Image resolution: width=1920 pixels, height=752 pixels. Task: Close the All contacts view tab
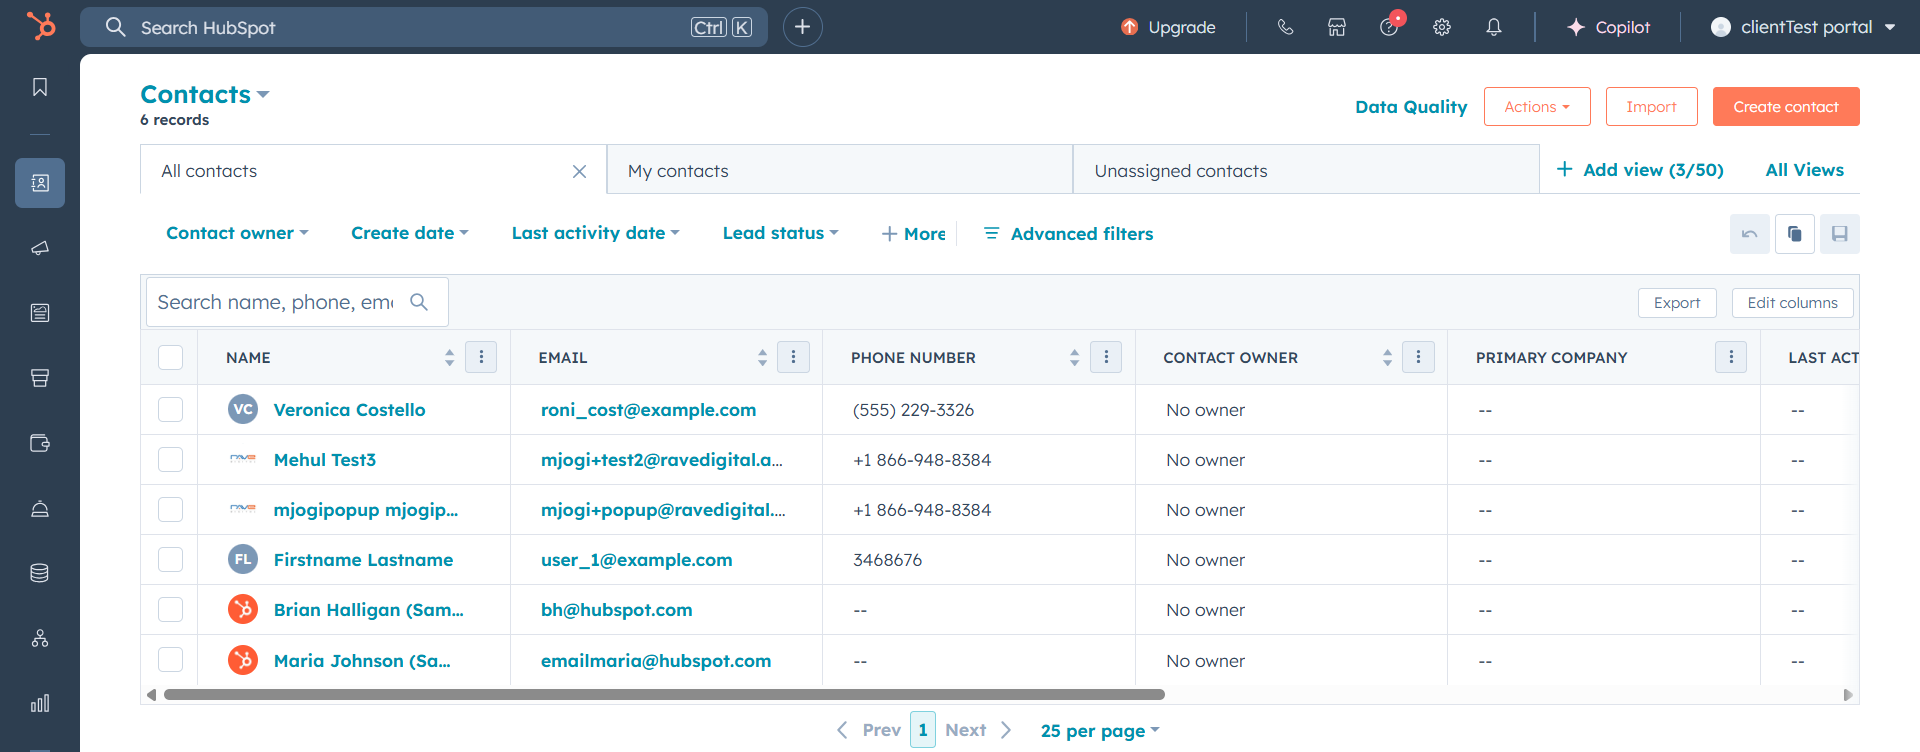point(579,172)
